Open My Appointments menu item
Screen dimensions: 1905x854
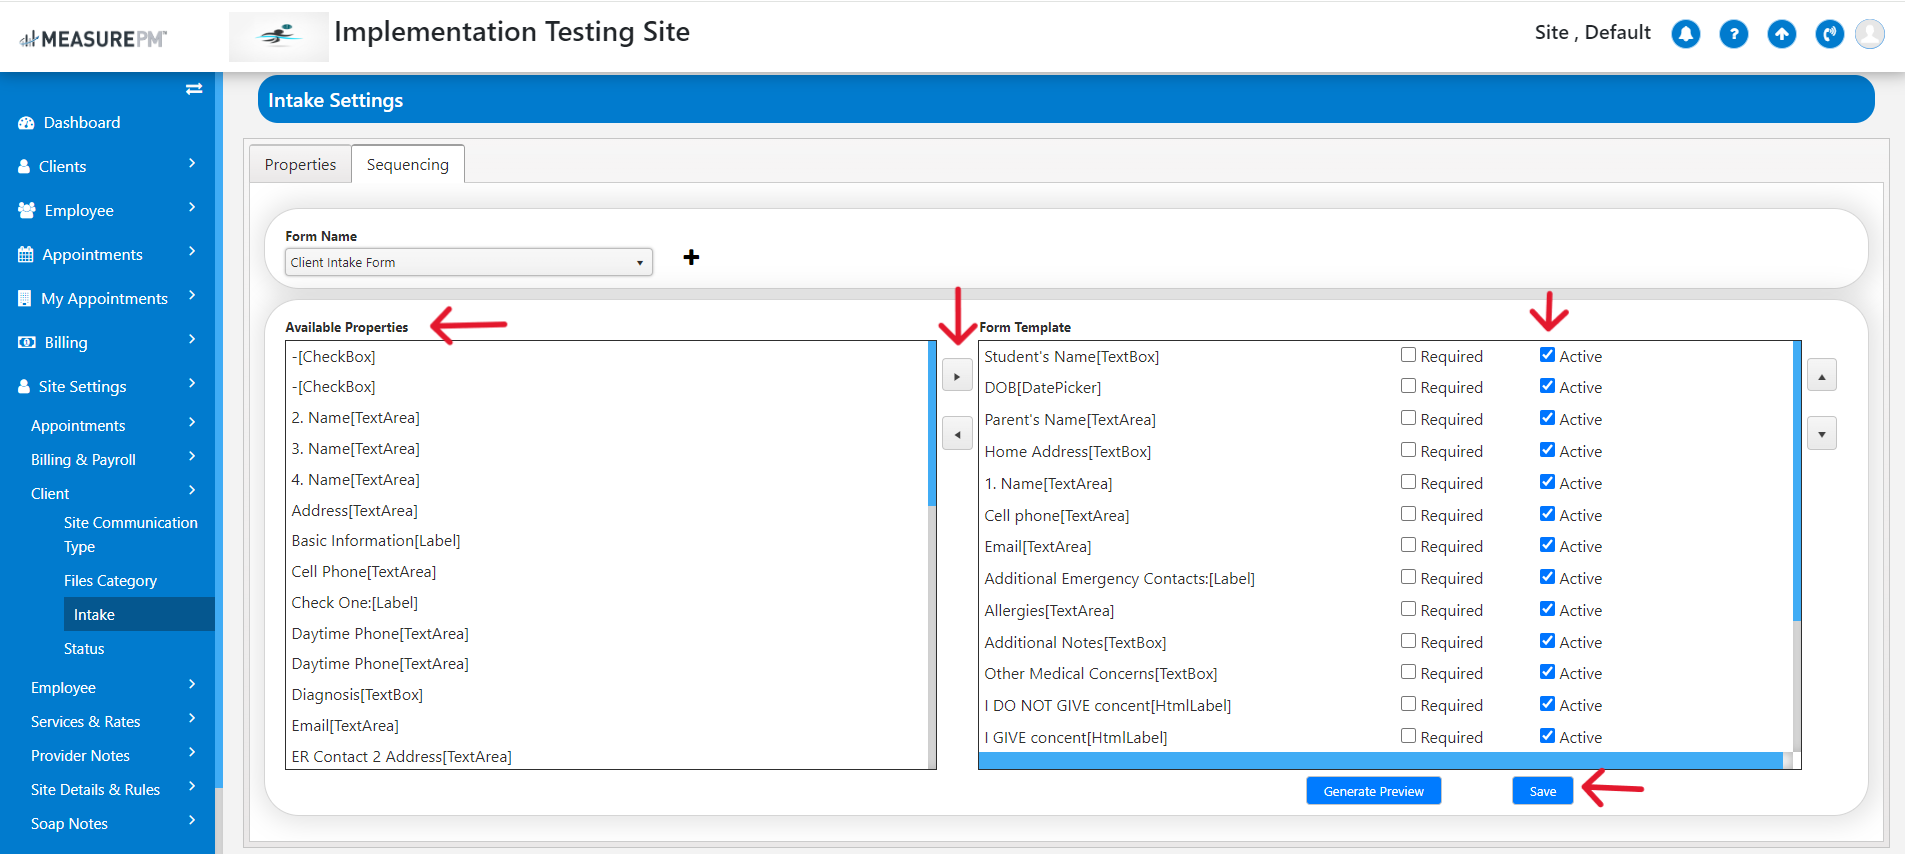(x=104, y=299)
